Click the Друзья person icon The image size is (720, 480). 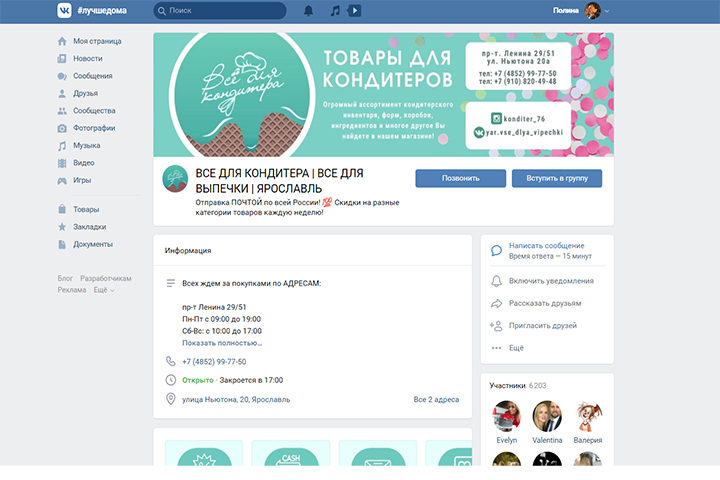[x=62, y=94]
